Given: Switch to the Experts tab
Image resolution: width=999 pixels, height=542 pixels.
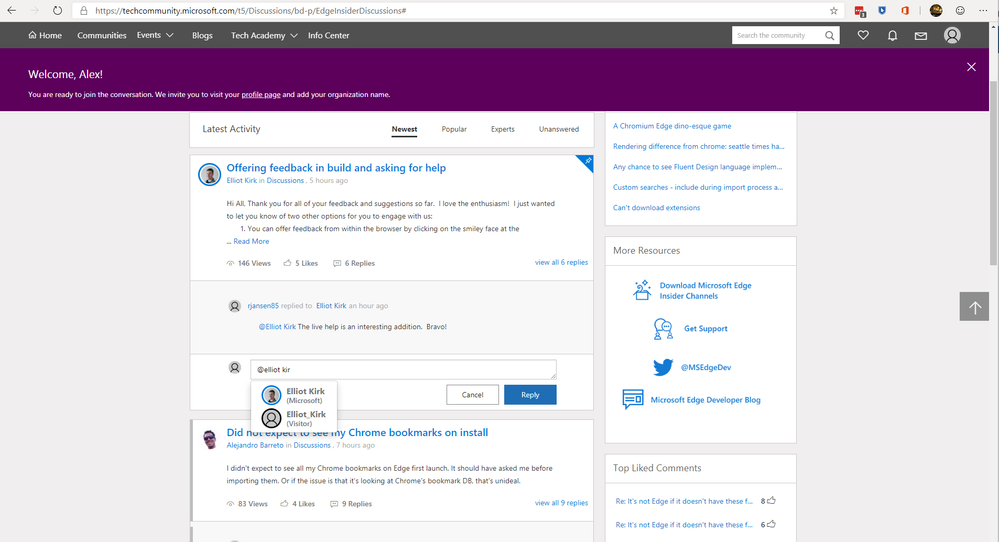Looking at the screenshot, I should pyautogui.click(x=503, y=129).
